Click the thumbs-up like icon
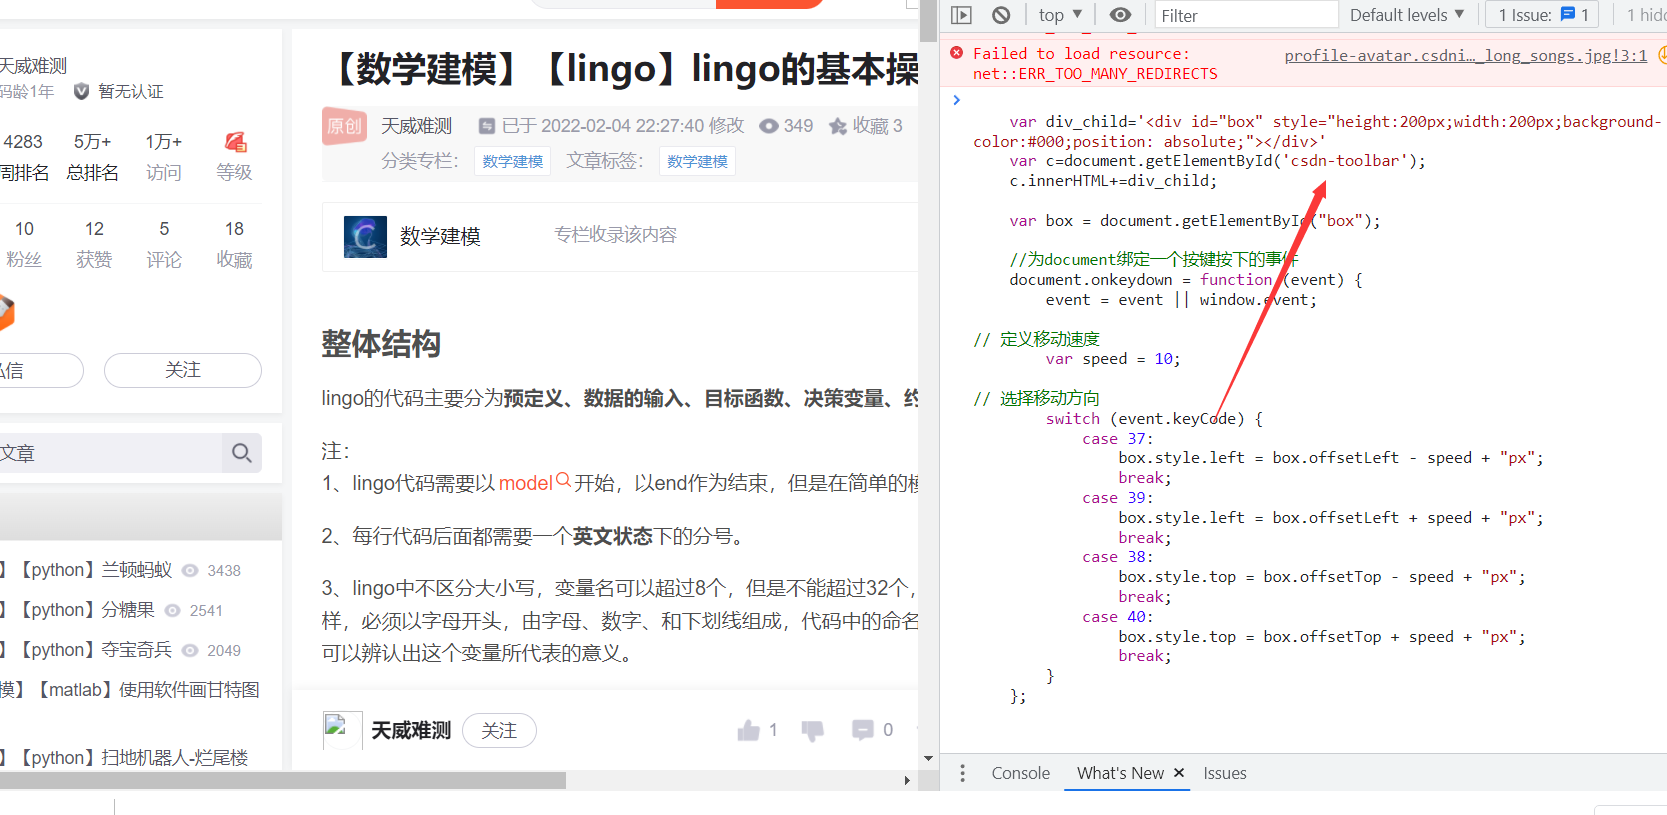The image size is (1667, 815). click(x=748, y=731)
